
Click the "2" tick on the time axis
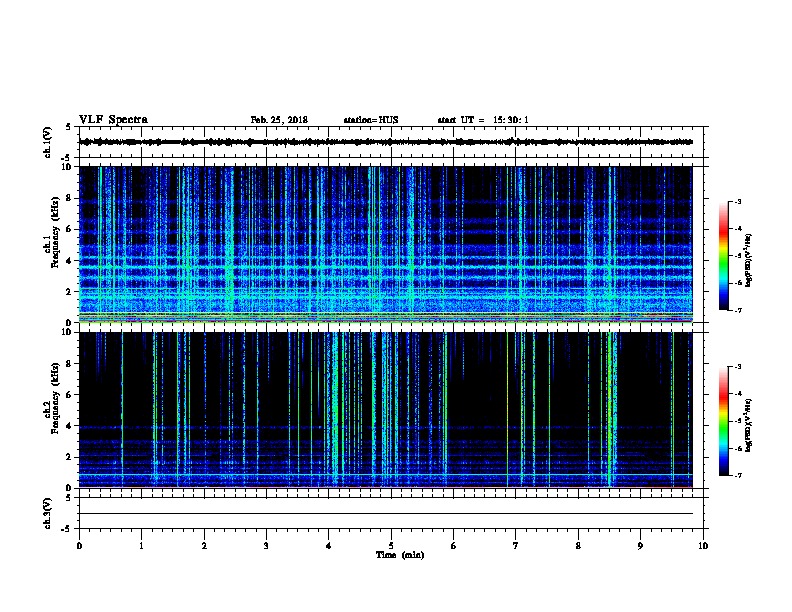[x=204, y=546]
